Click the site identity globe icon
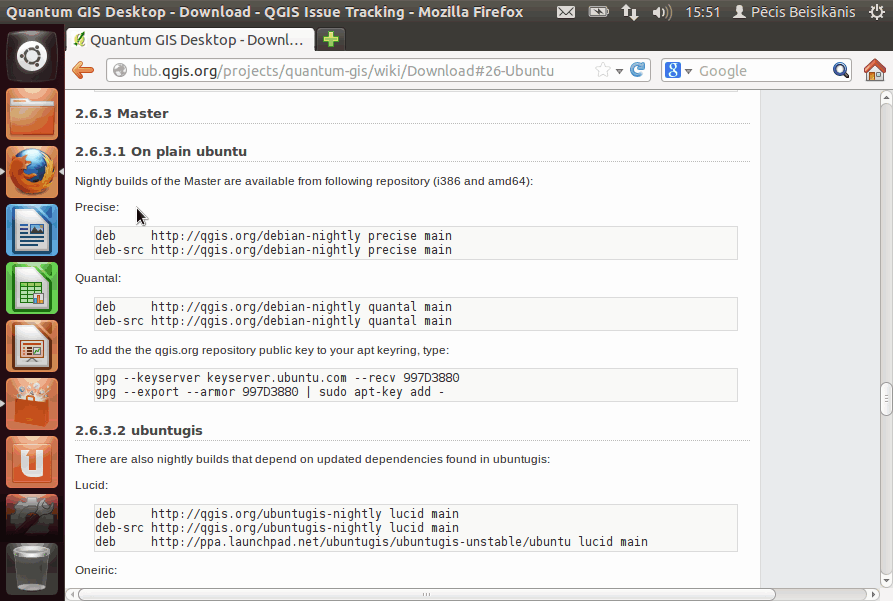 [120, 71]
